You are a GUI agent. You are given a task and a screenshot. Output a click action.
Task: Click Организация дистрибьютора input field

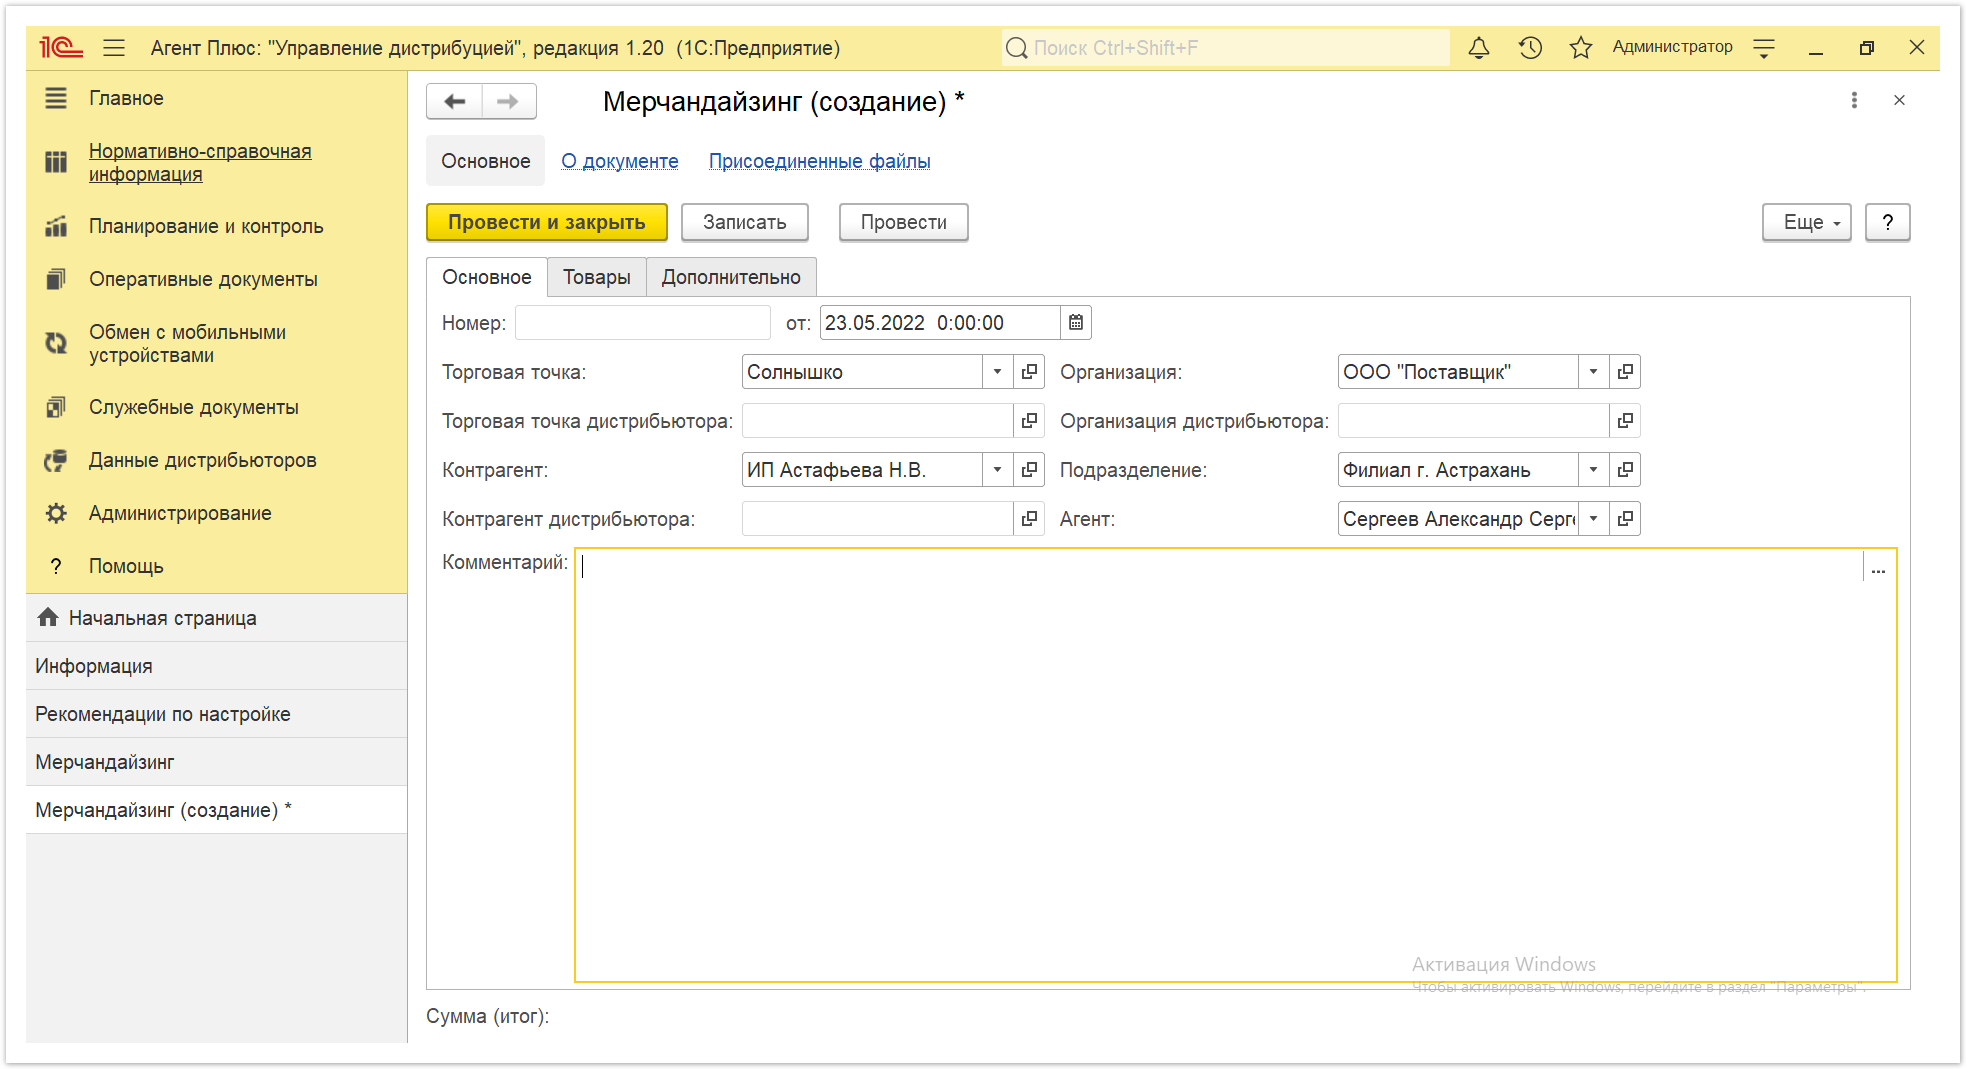tap(1473, 420)
